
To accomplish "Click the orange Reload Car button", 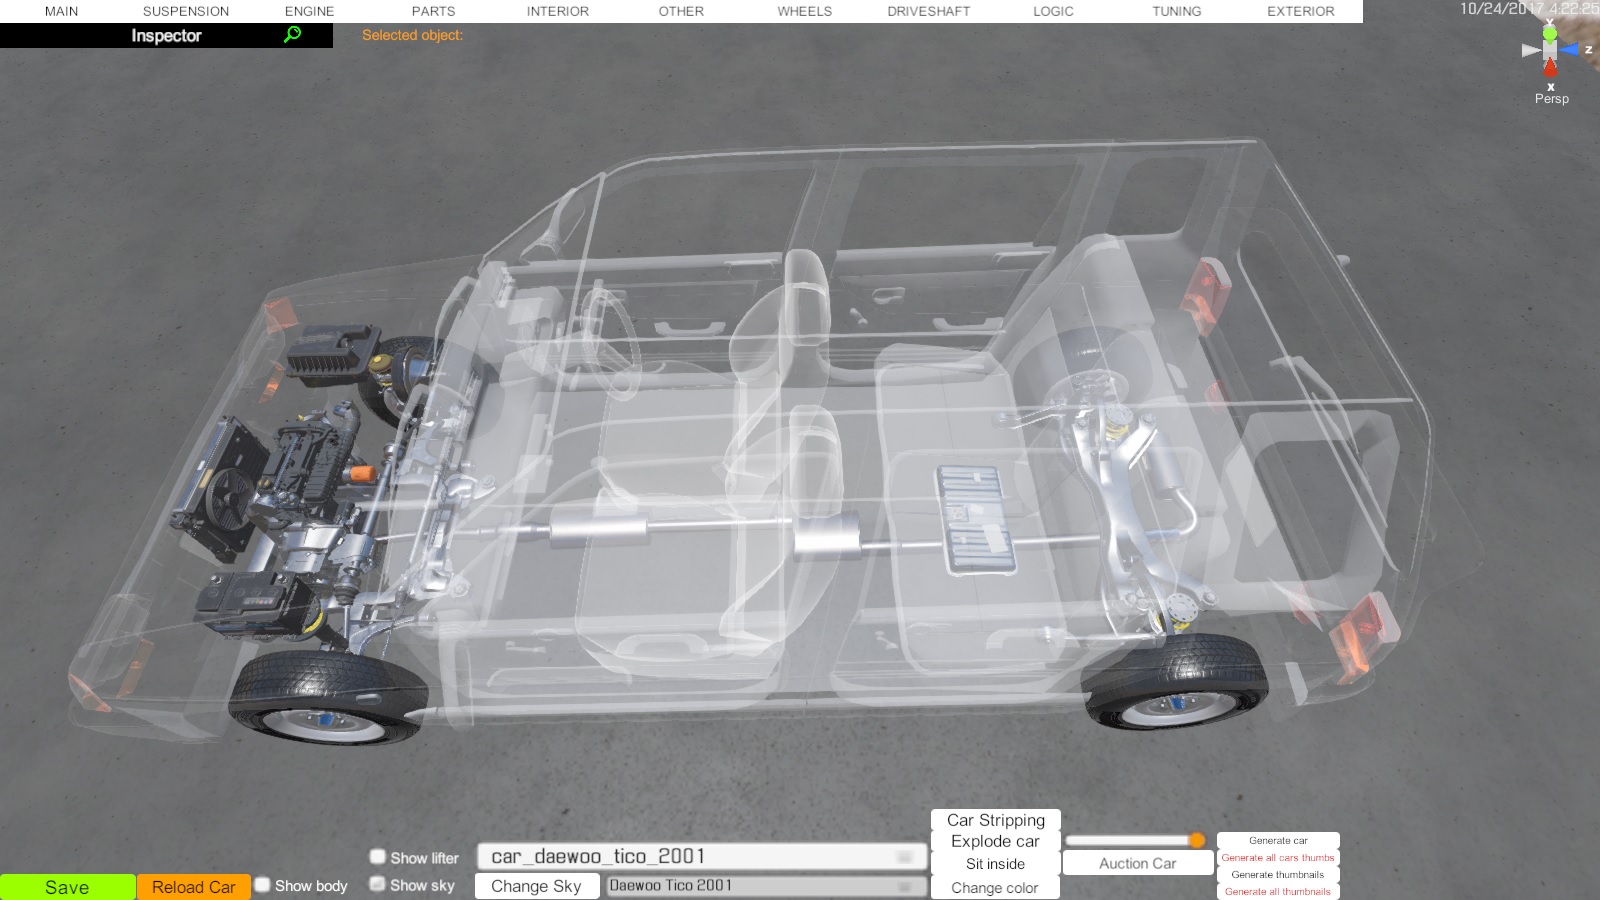I will [194, 887].
